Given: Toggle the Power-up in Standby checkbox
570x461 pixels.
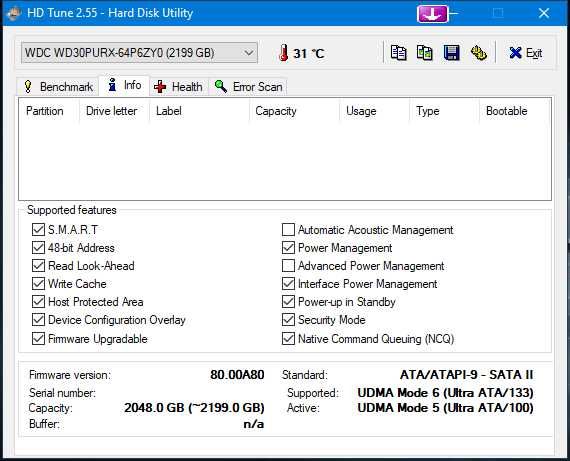Looking at the screenshot, I should click(x=288, y=302).
